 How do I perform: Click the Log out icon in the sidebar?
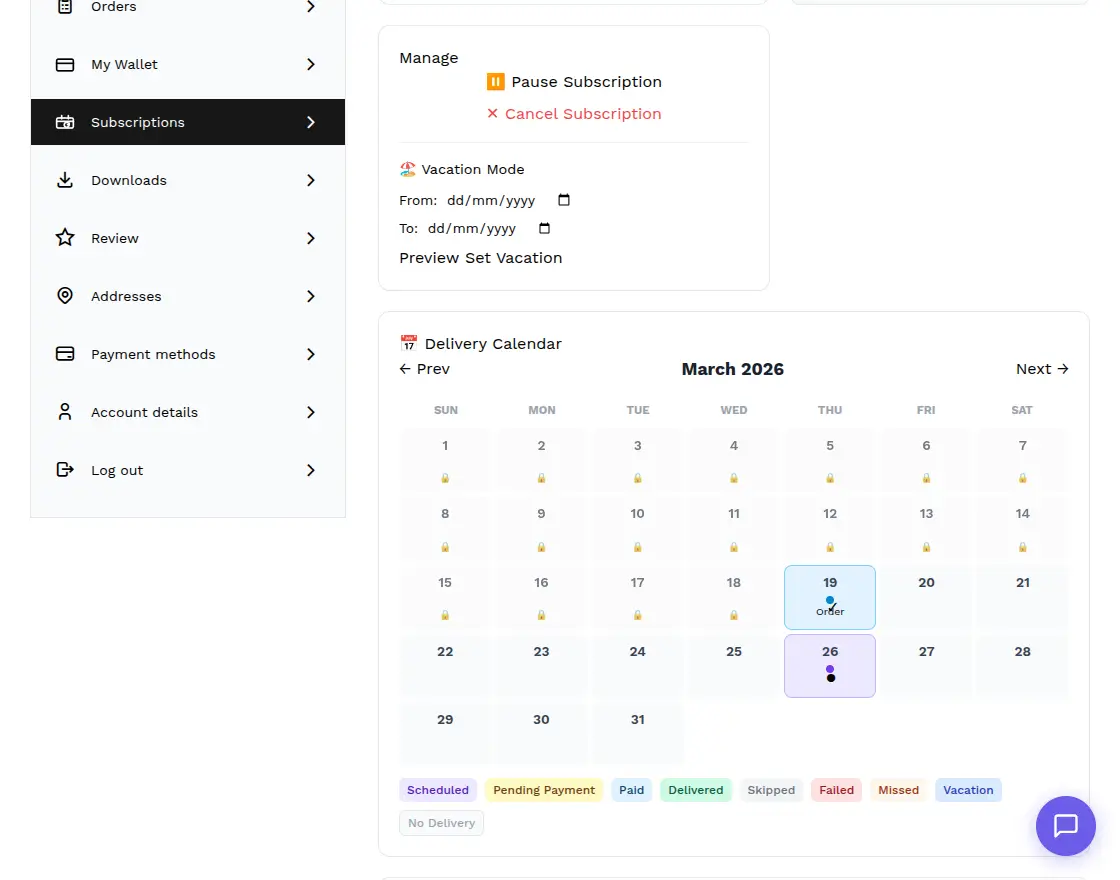[65, 470]
